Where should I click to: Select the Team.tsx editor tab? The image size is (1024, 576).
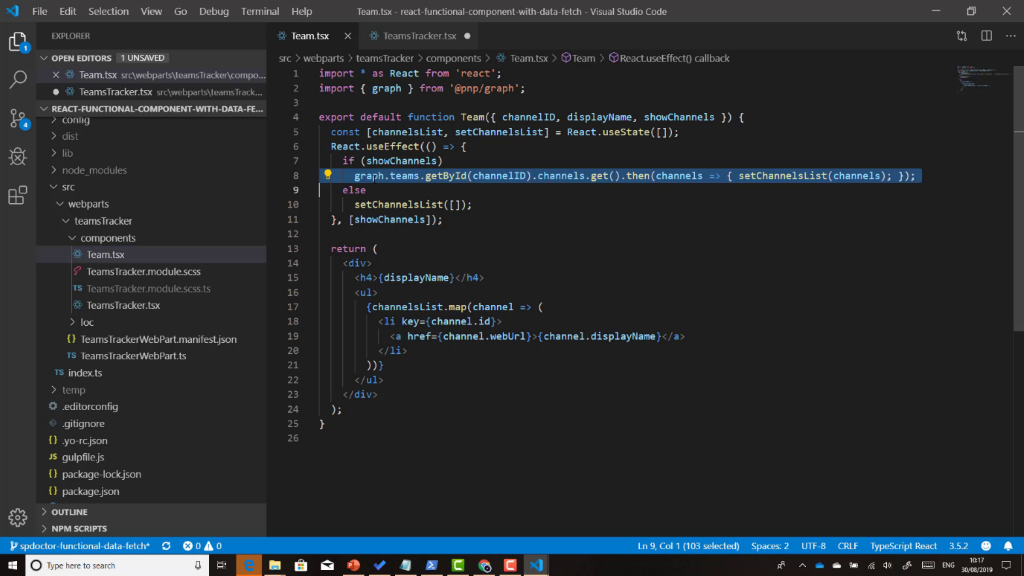310,36
